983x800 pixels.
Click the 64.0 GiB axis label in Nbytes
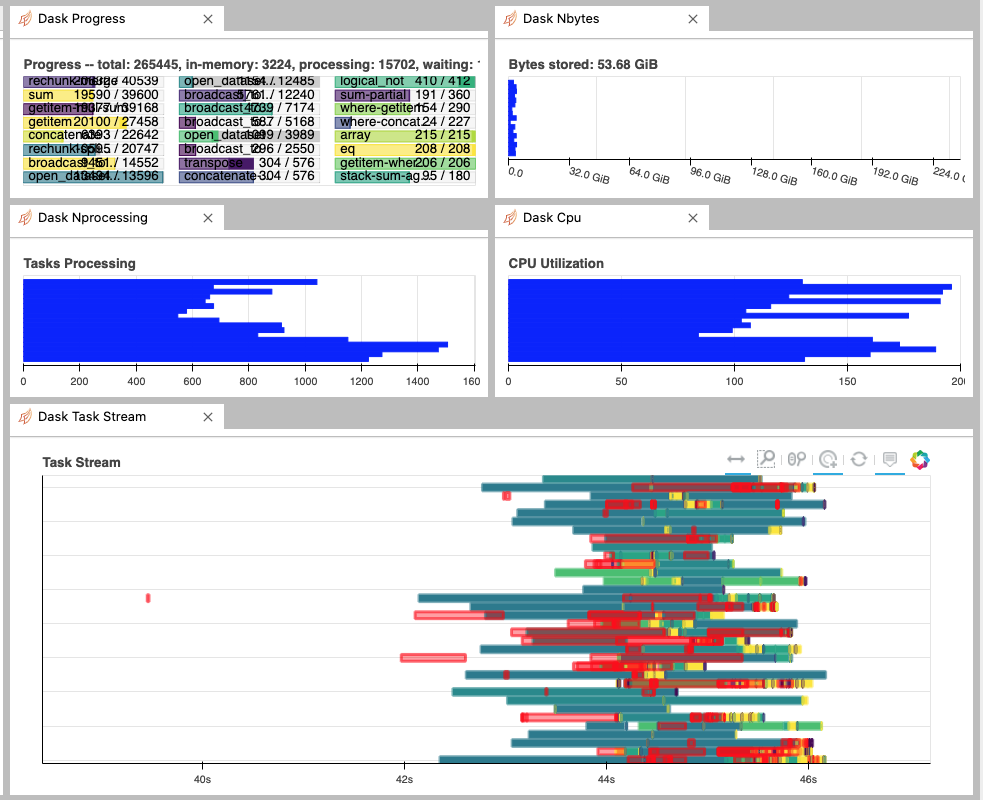click(649, 176)
